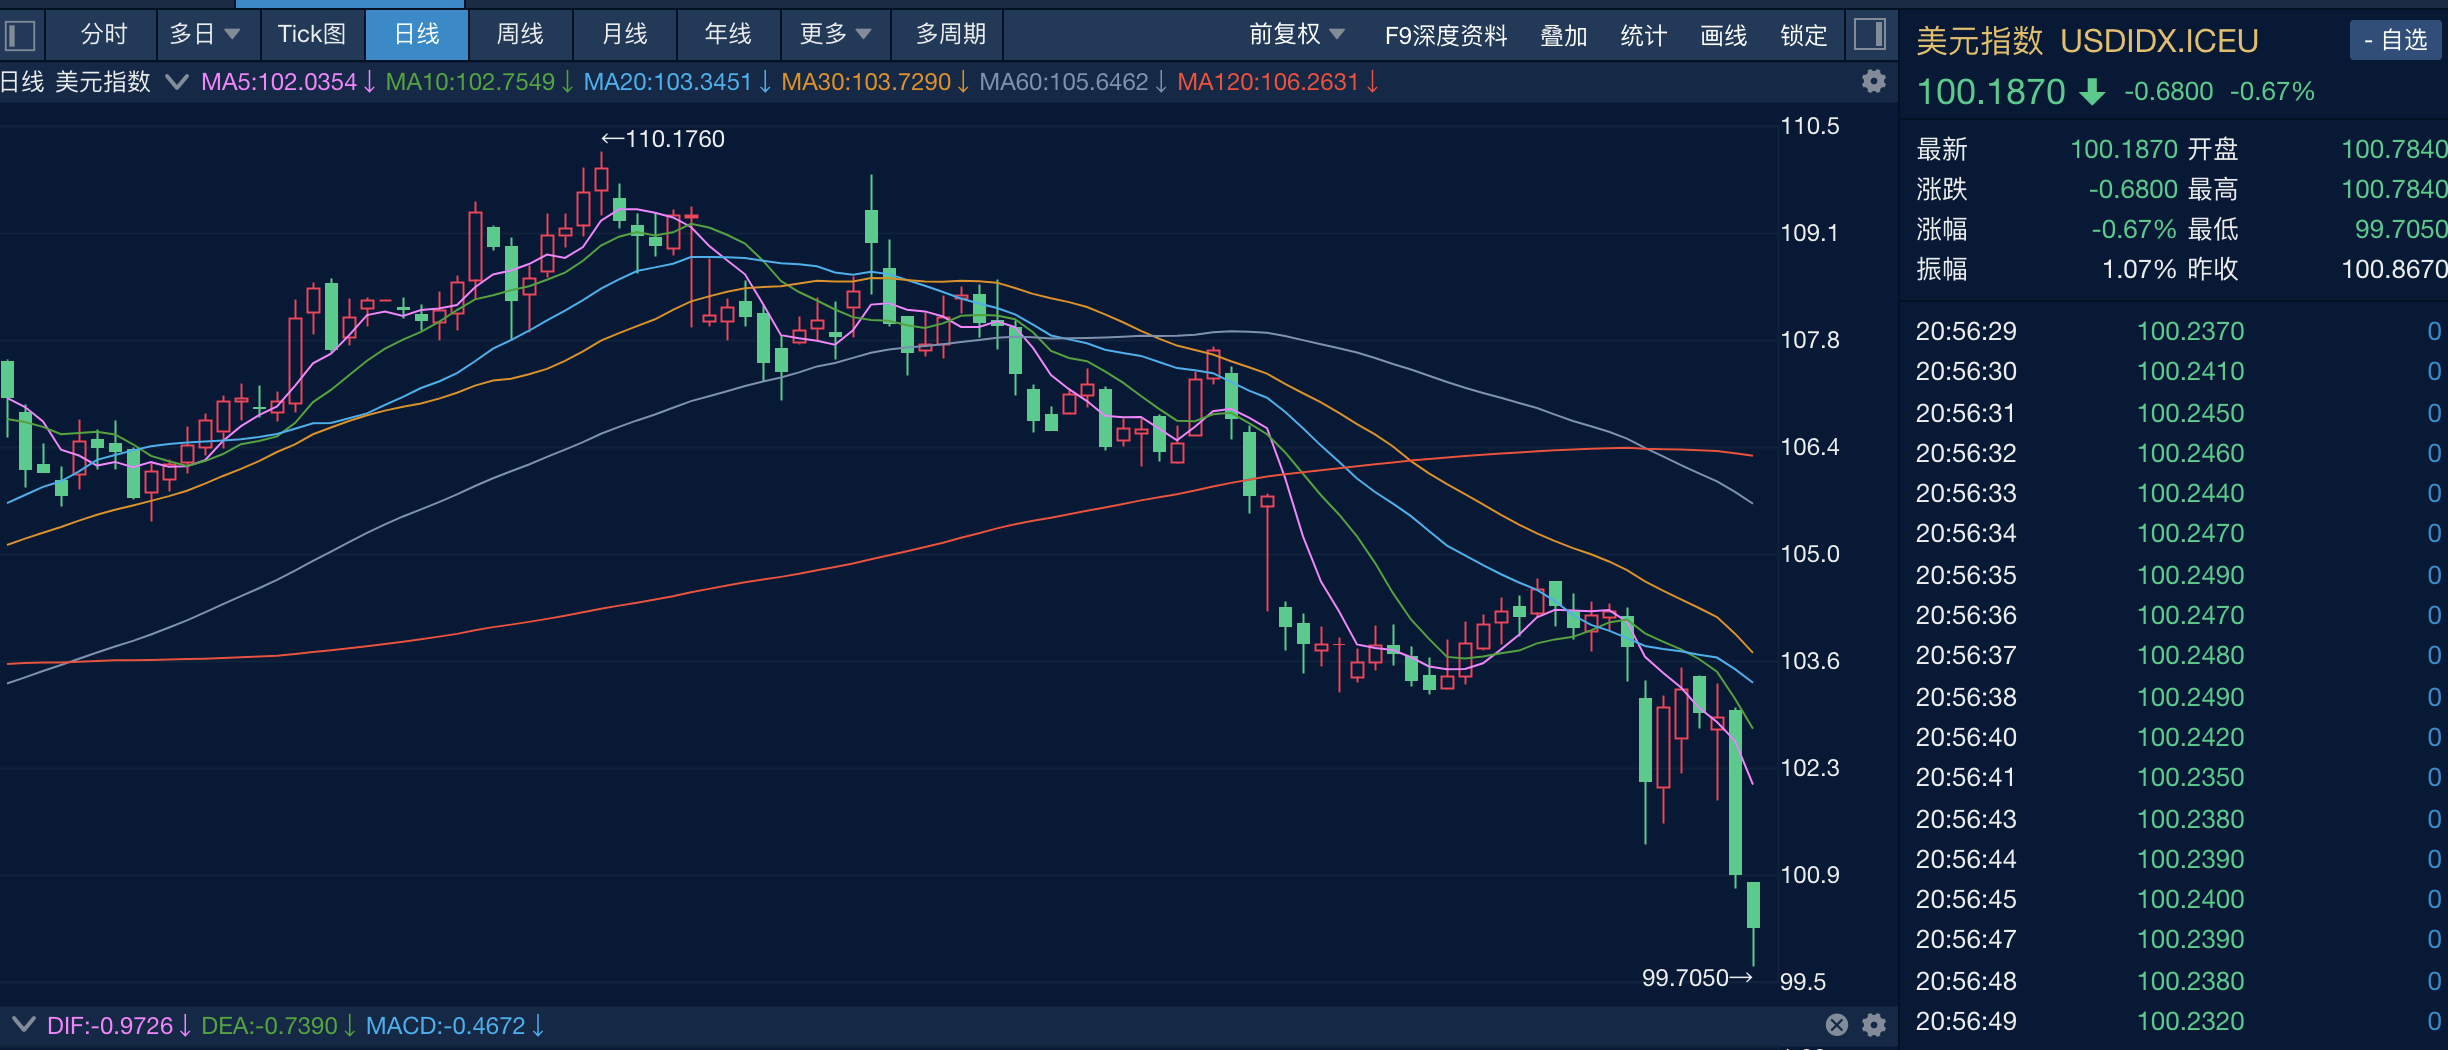Open the chart settings gear icon
The image size is (2448, 1050).
(1874, 82)
